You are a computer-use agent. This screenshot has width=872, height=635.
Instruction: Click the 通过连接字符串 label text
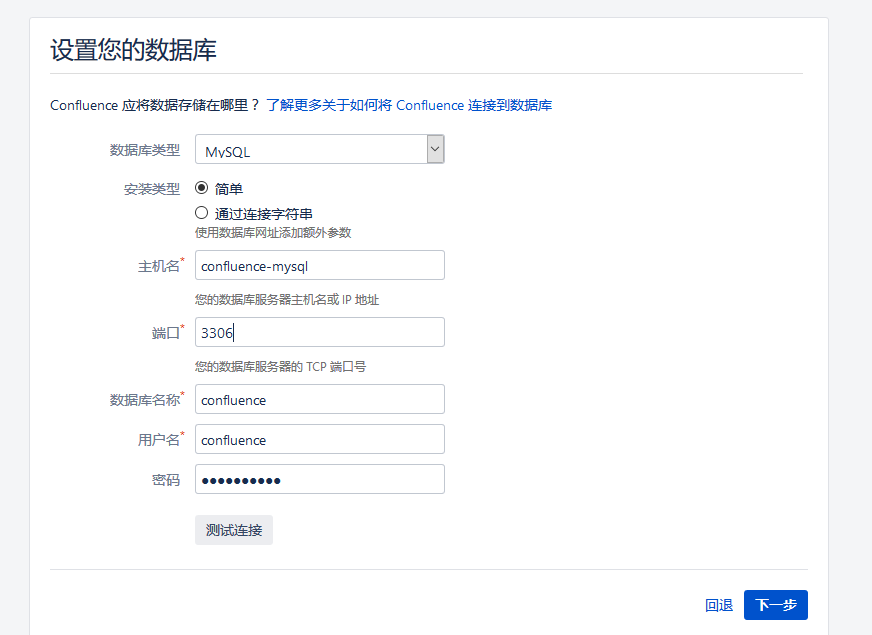pos(264,214)
